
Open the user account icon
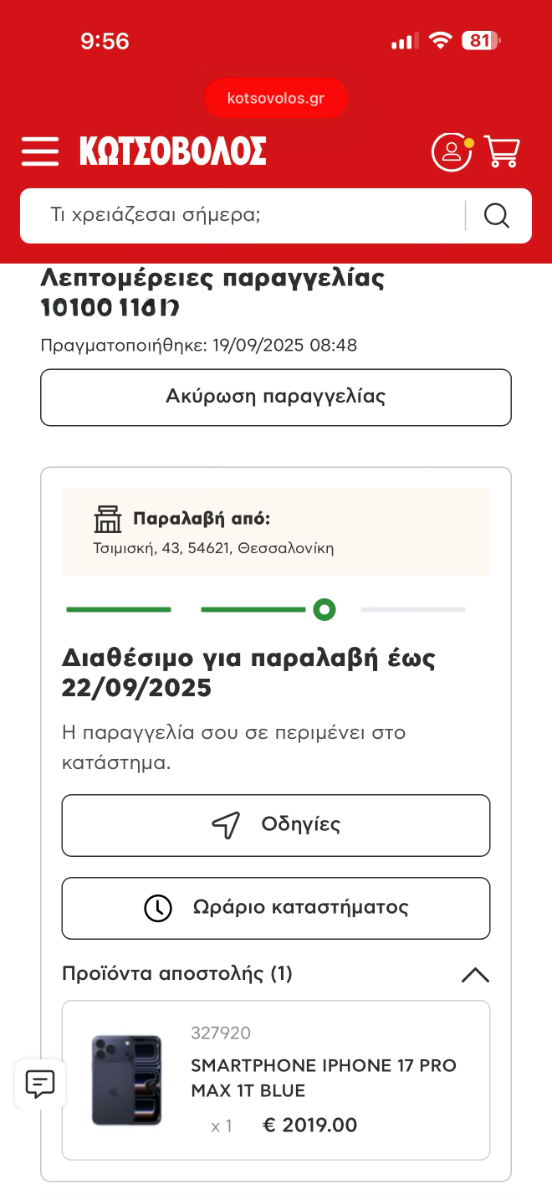point(452,152)
